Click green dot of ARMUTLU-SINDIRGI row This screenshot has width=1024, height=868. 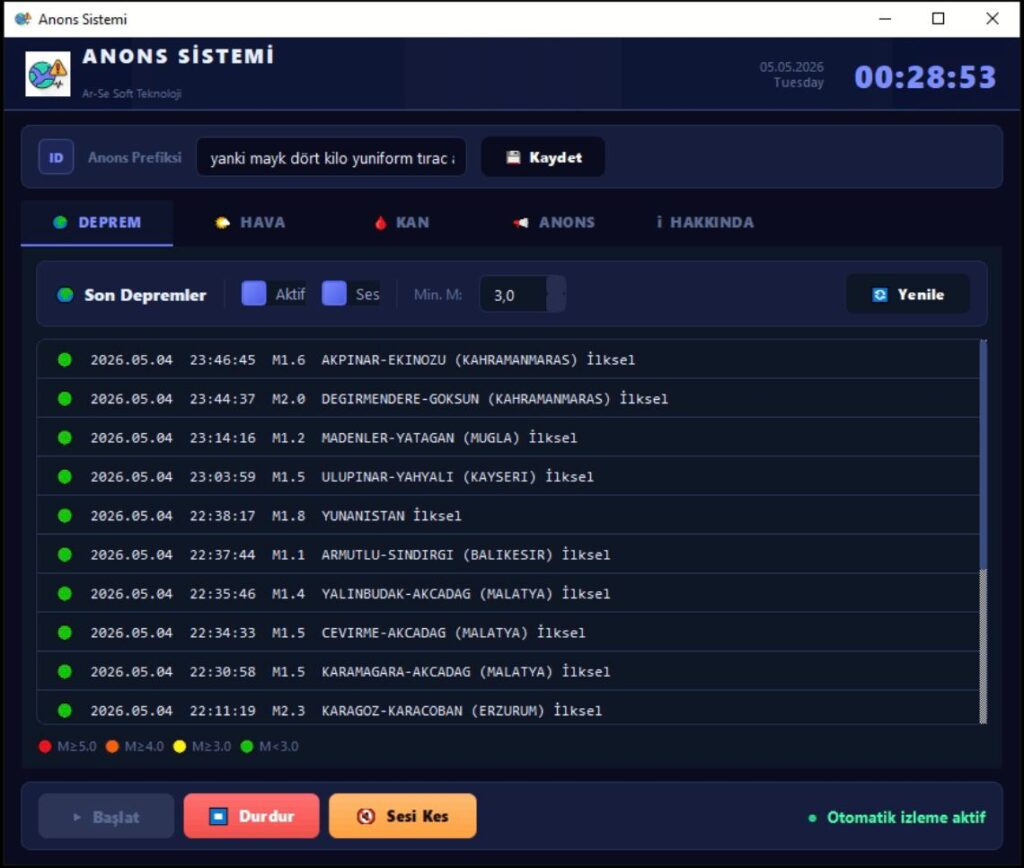click(65, 555)
